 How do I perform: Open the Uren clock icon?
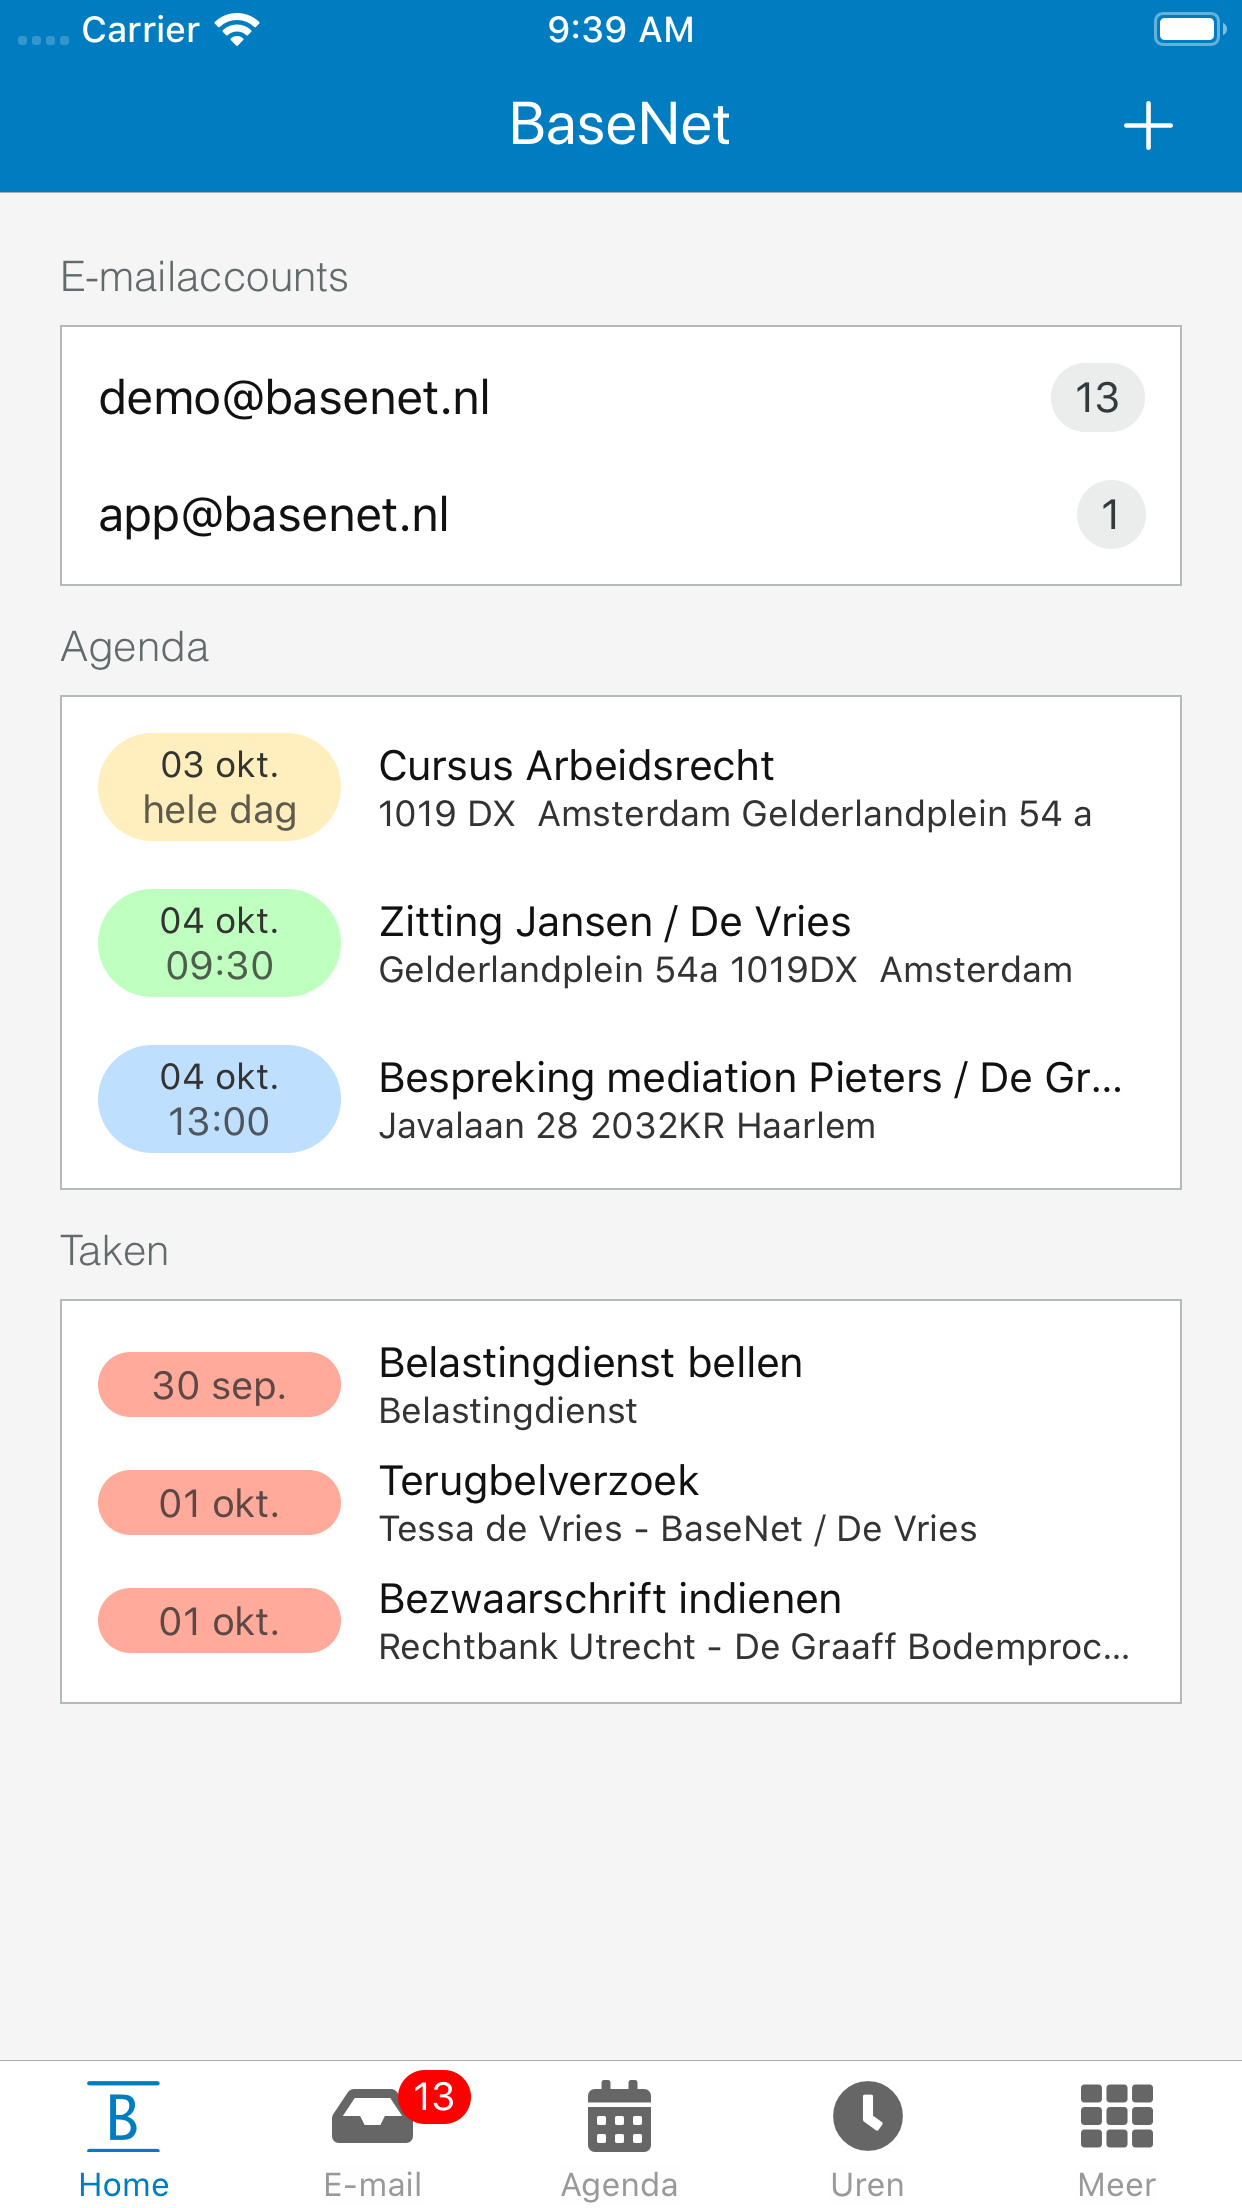point(868,2115)
